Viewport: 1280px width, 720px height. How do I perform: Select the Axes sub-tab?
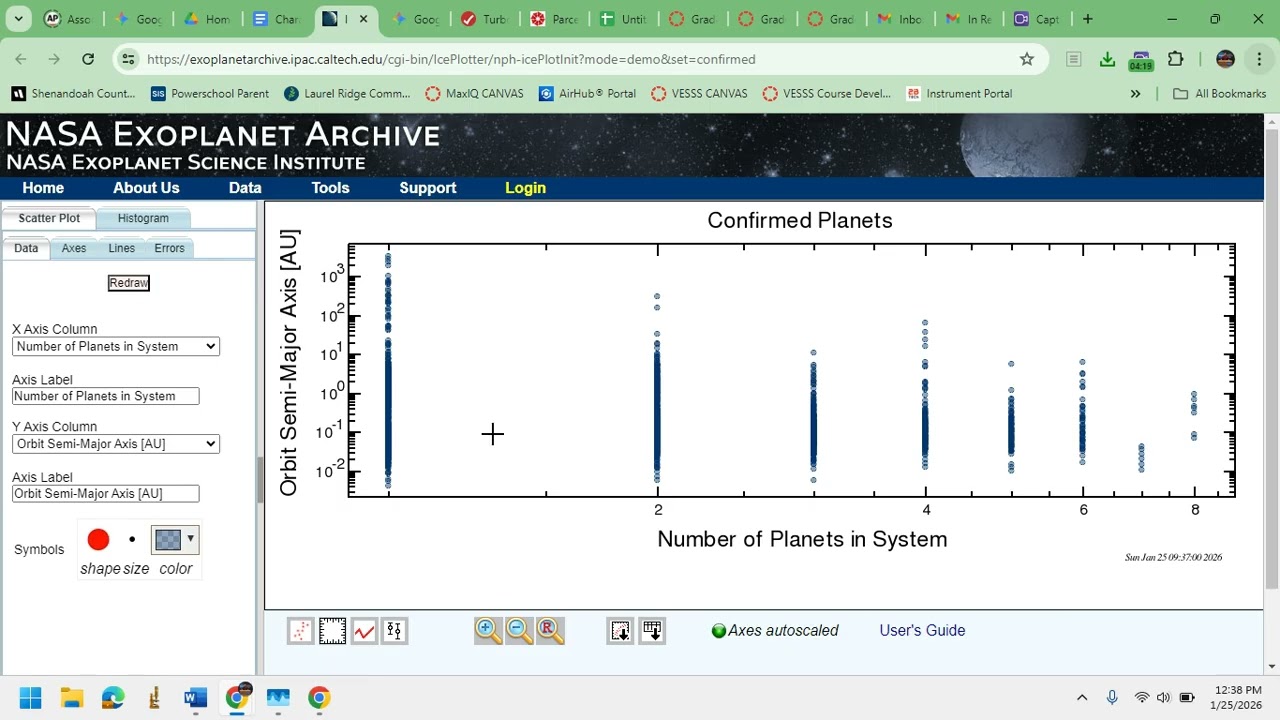click(74, 248)
